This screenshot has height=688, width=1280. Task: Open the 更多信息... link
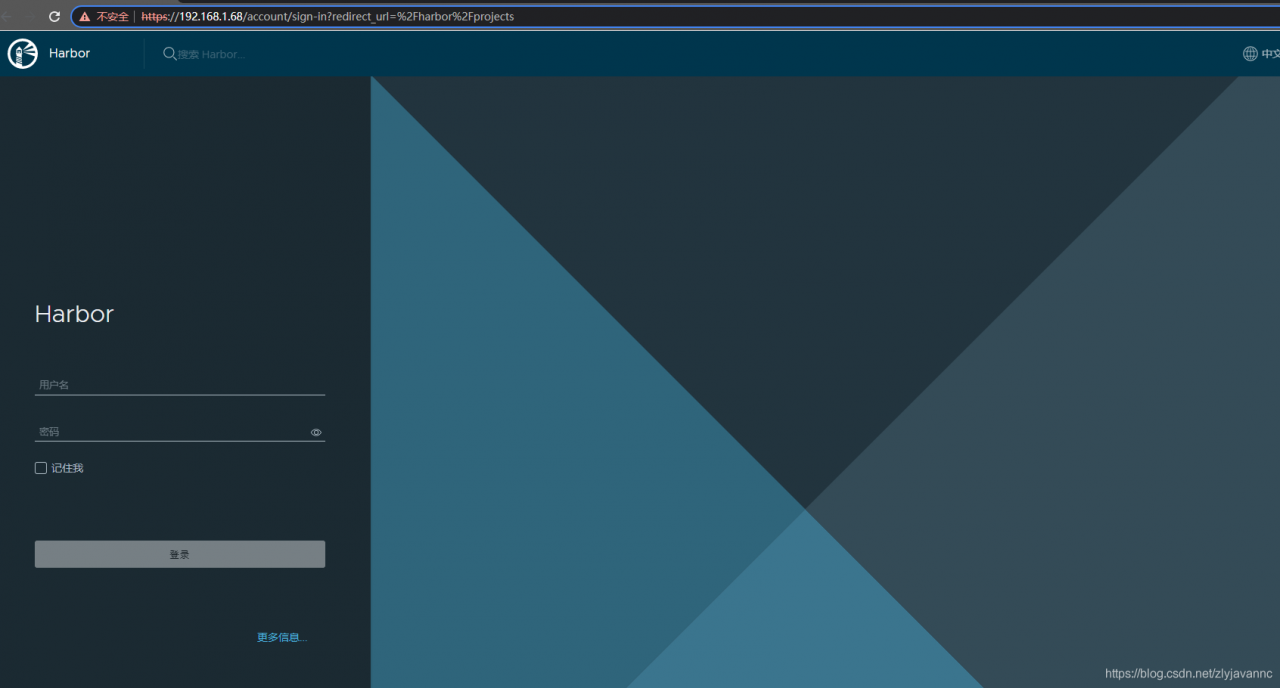(x=282, y=637)
